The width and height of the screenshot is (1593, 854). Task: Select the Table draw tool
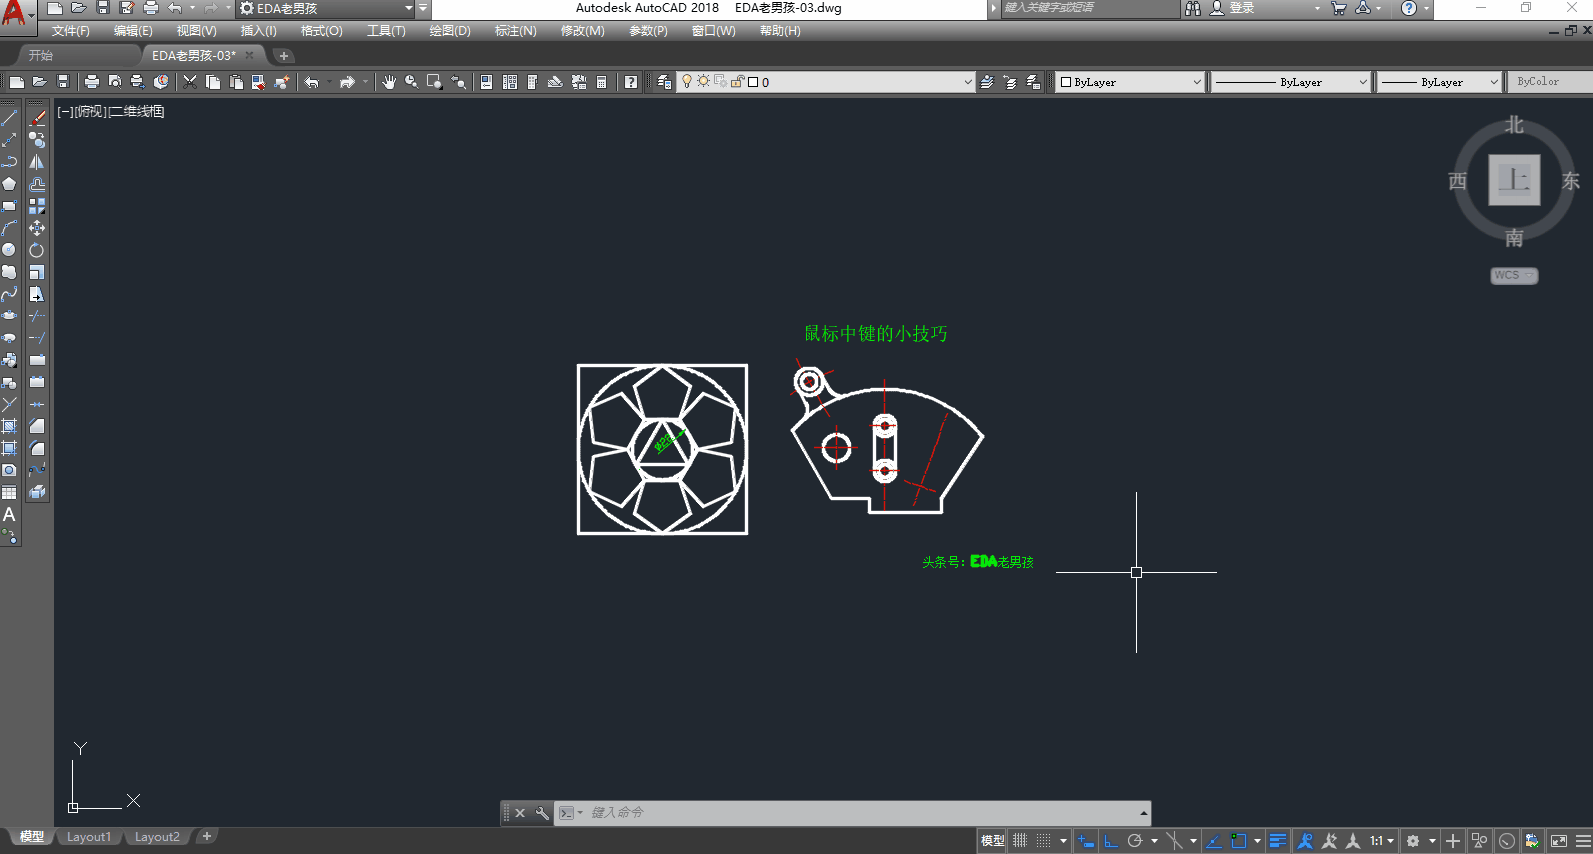coord(10,492)
